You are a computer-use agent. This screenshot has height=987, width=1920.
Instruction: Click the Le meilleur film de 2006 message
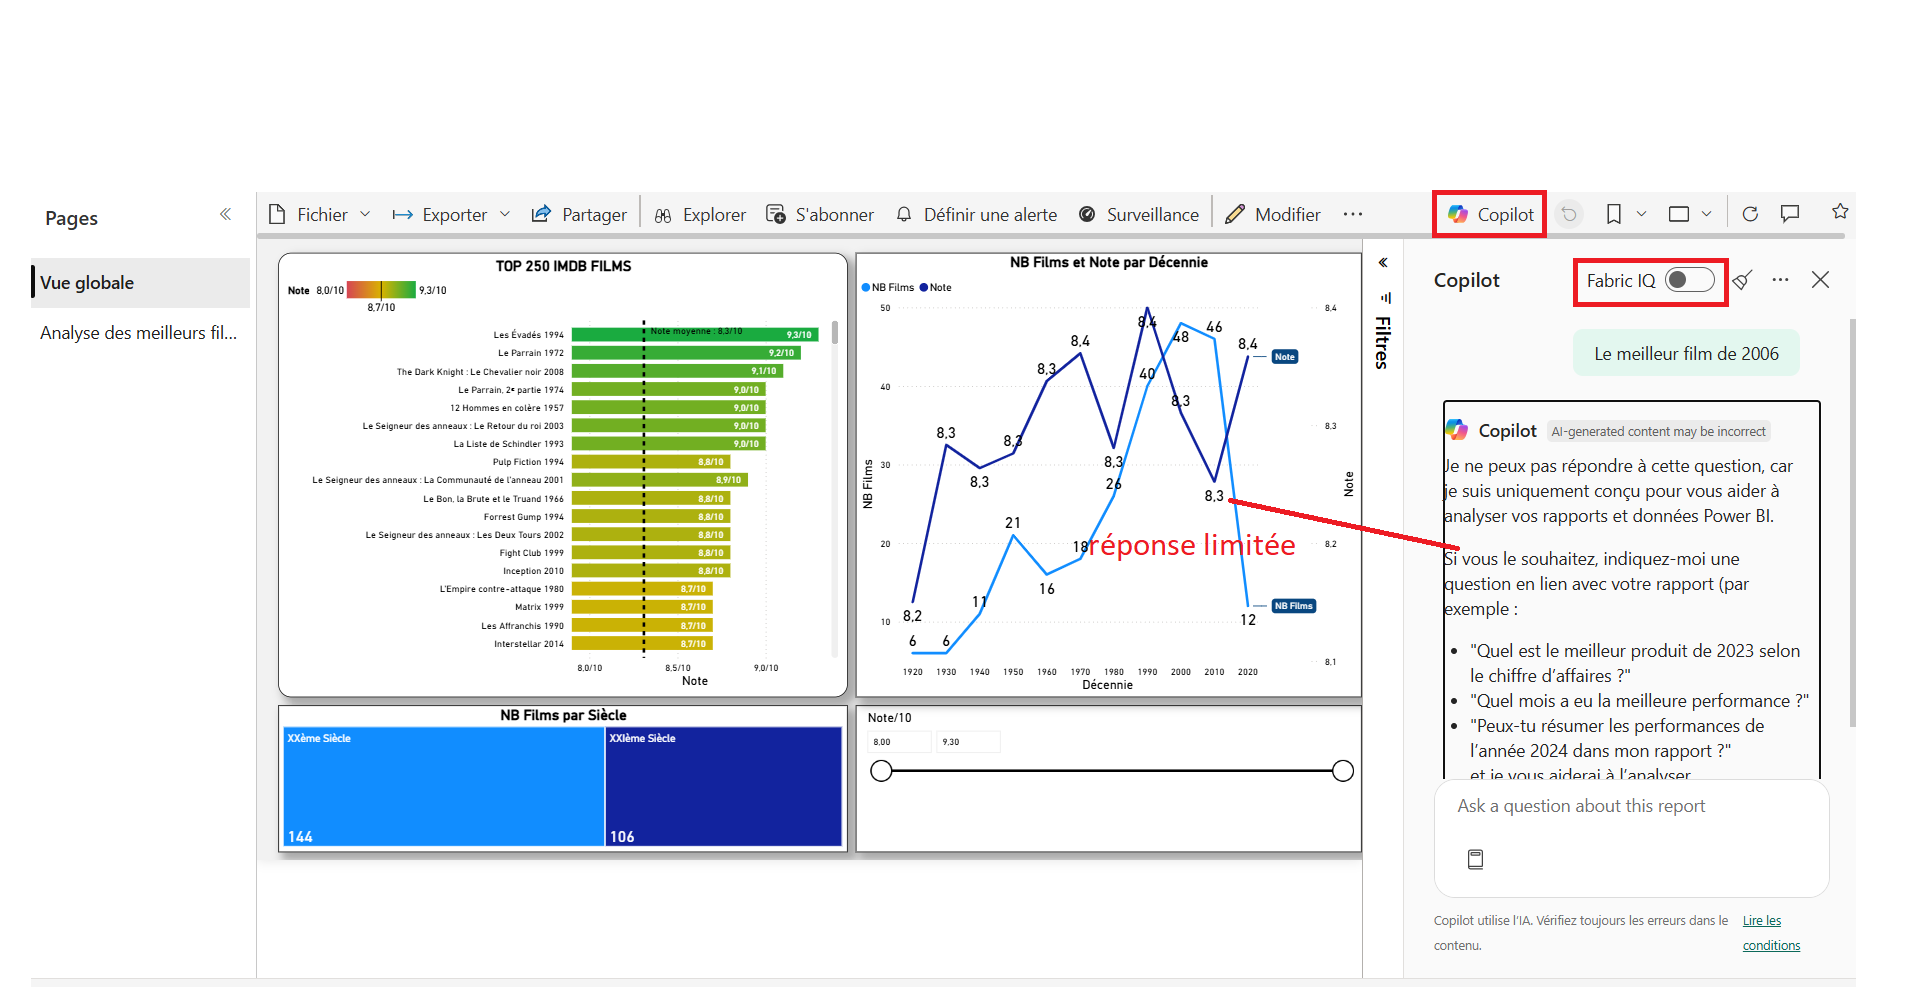pos(1686,354)
